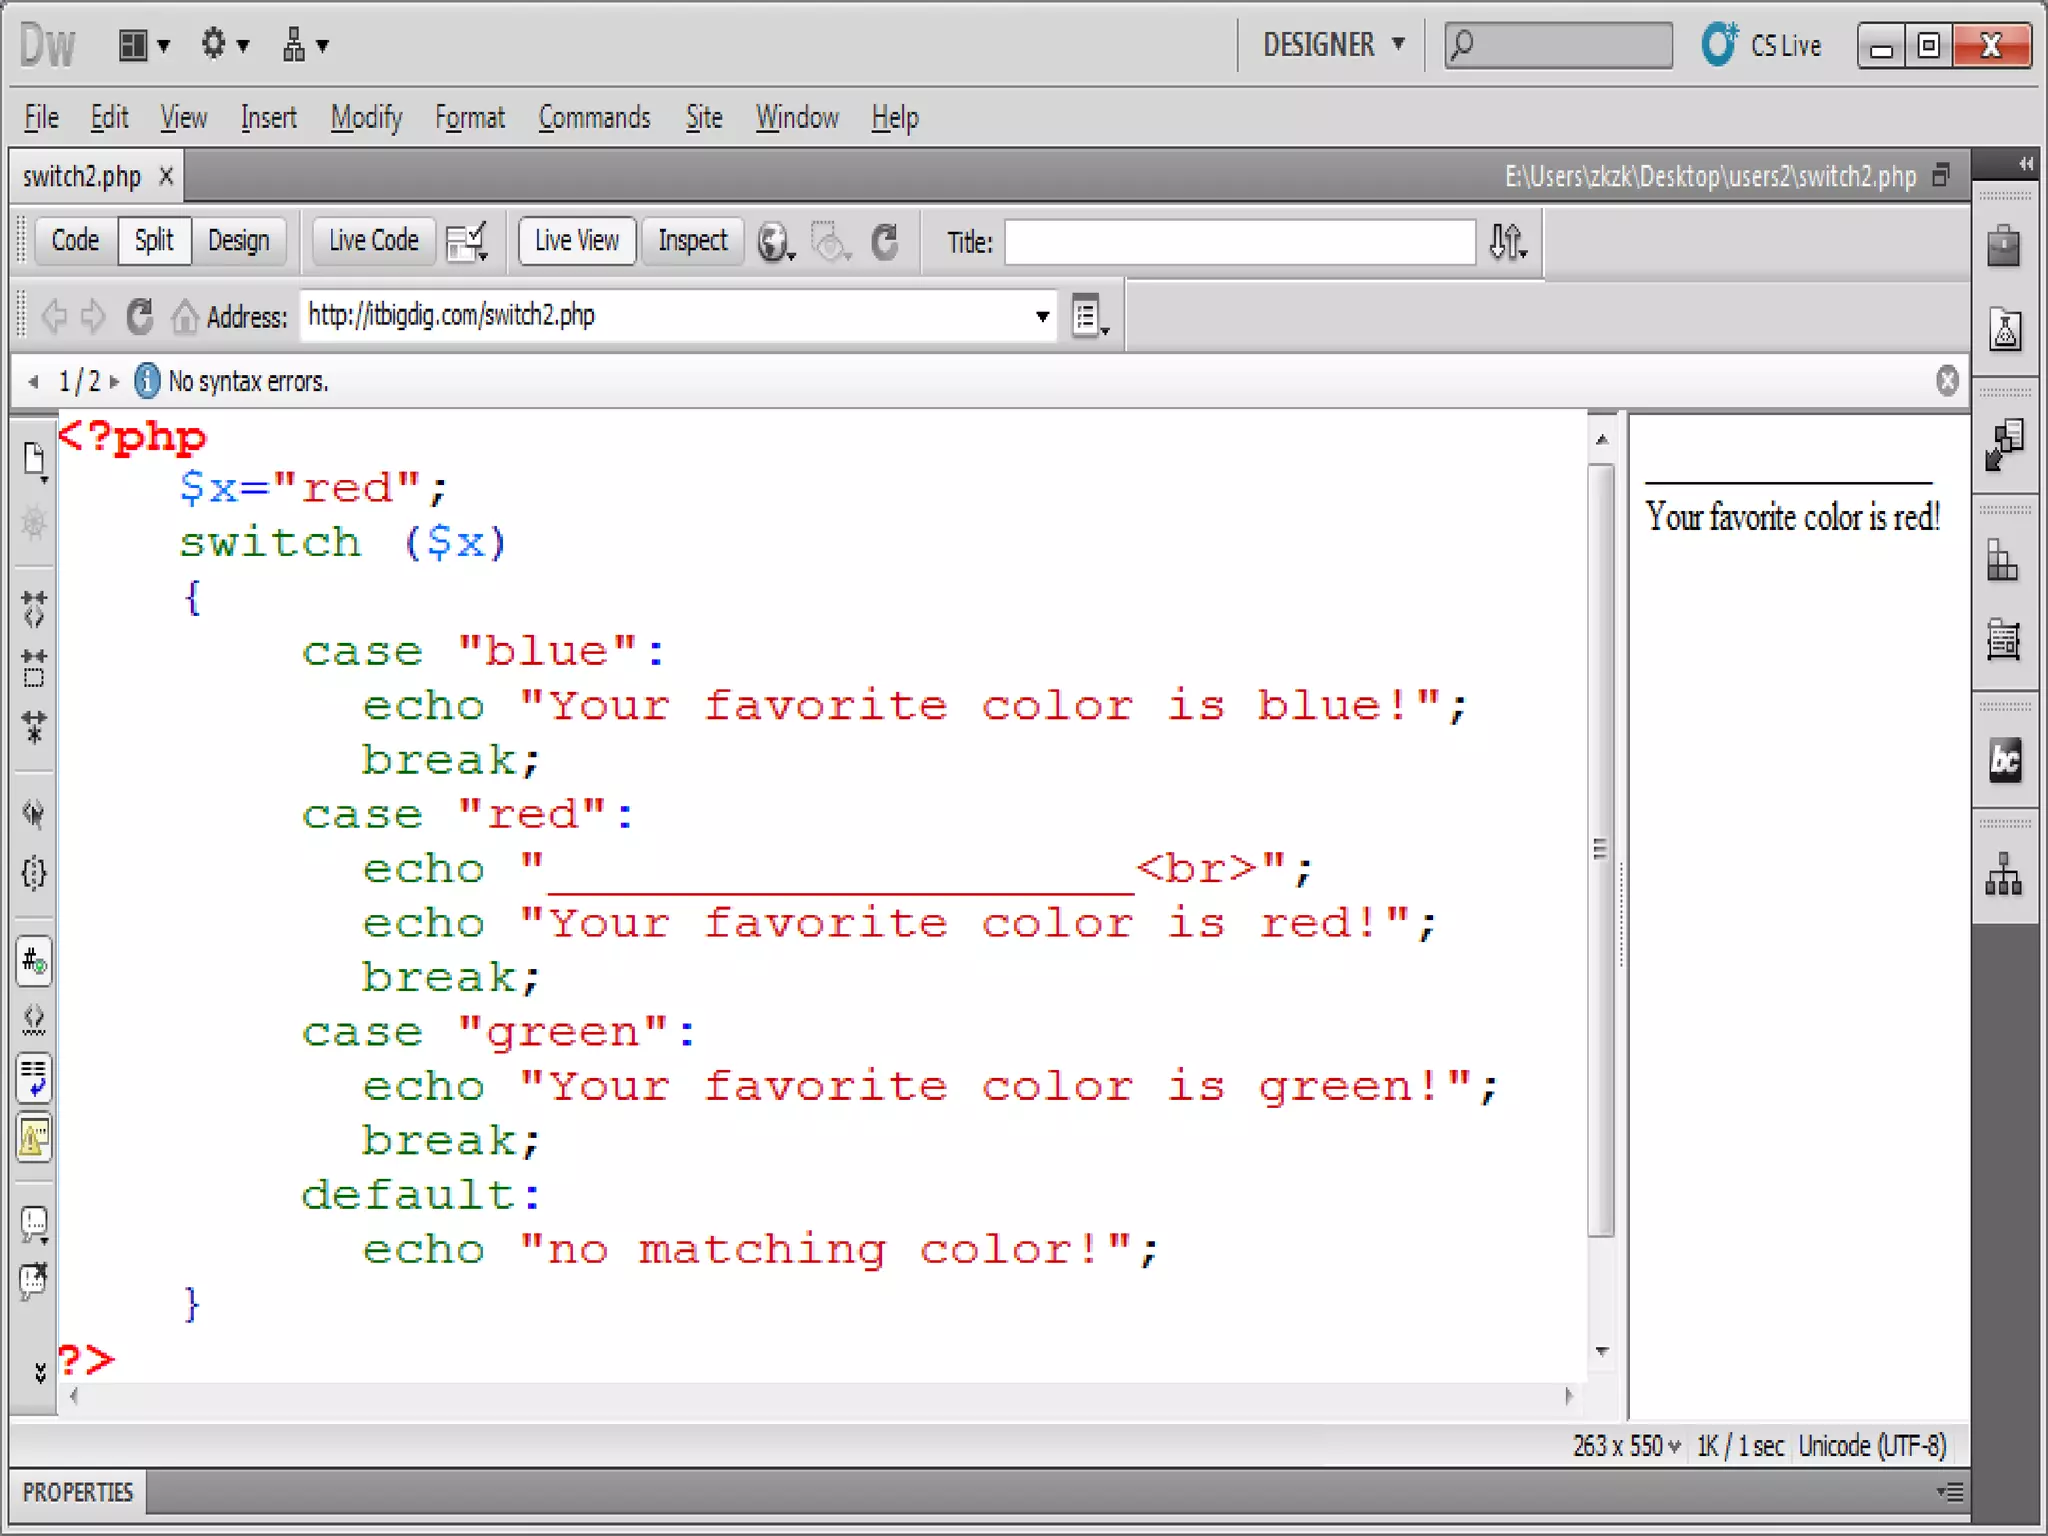Click the syntax info icon

click(x=147, y=381)
